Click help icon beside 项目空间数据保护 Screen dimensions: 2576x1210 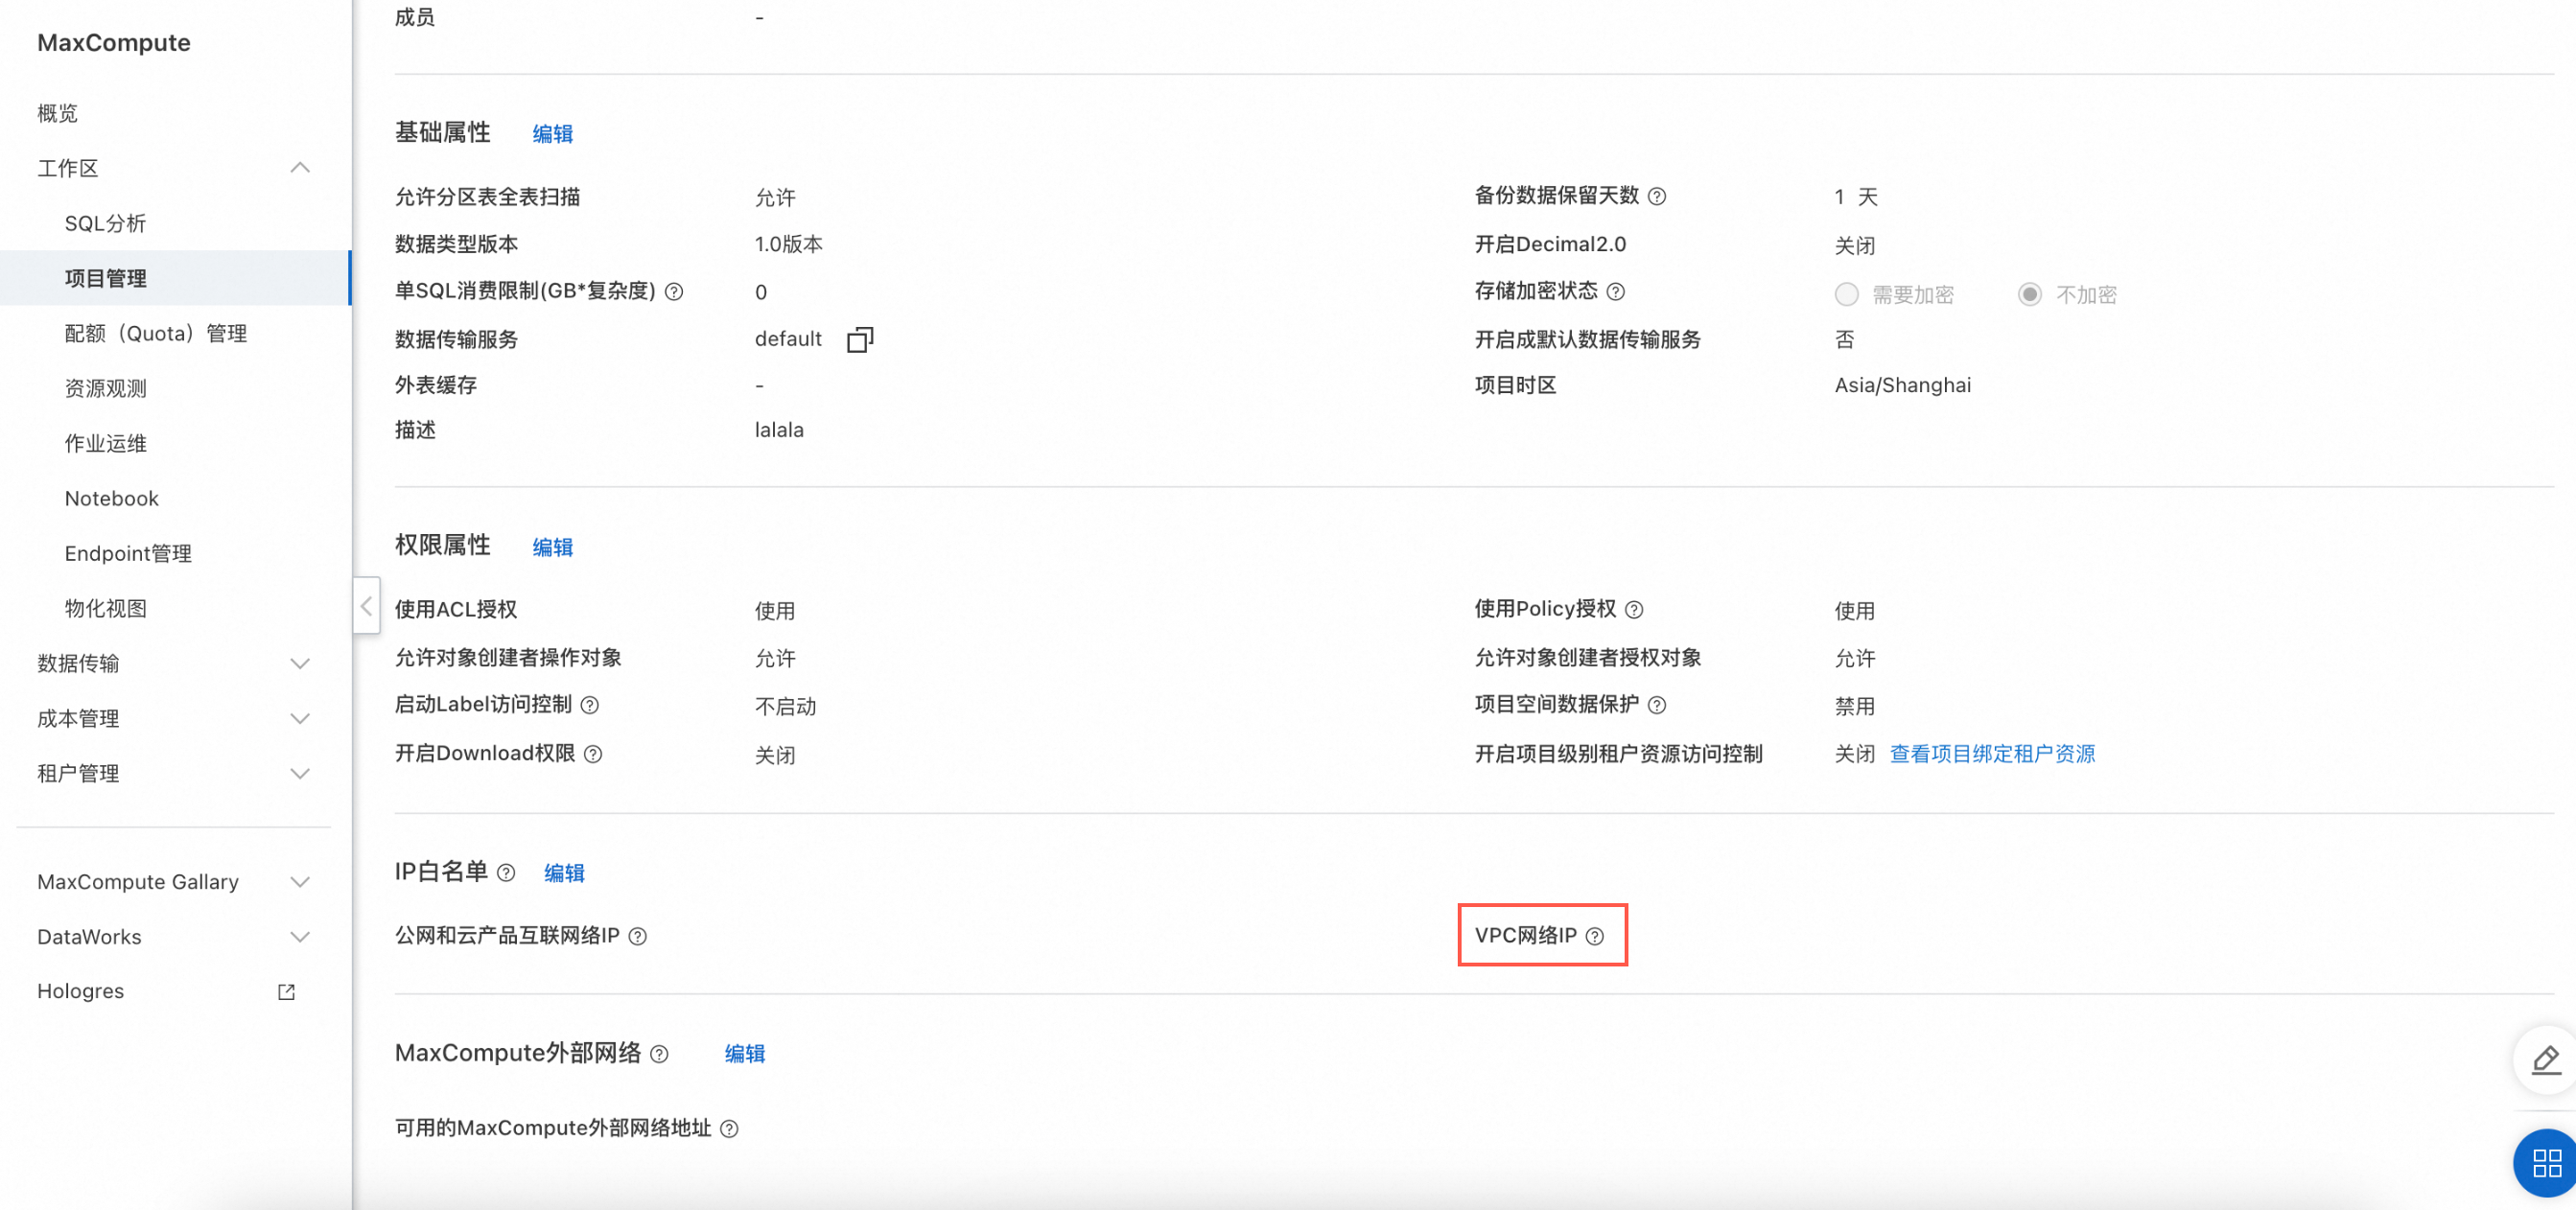1657,705
